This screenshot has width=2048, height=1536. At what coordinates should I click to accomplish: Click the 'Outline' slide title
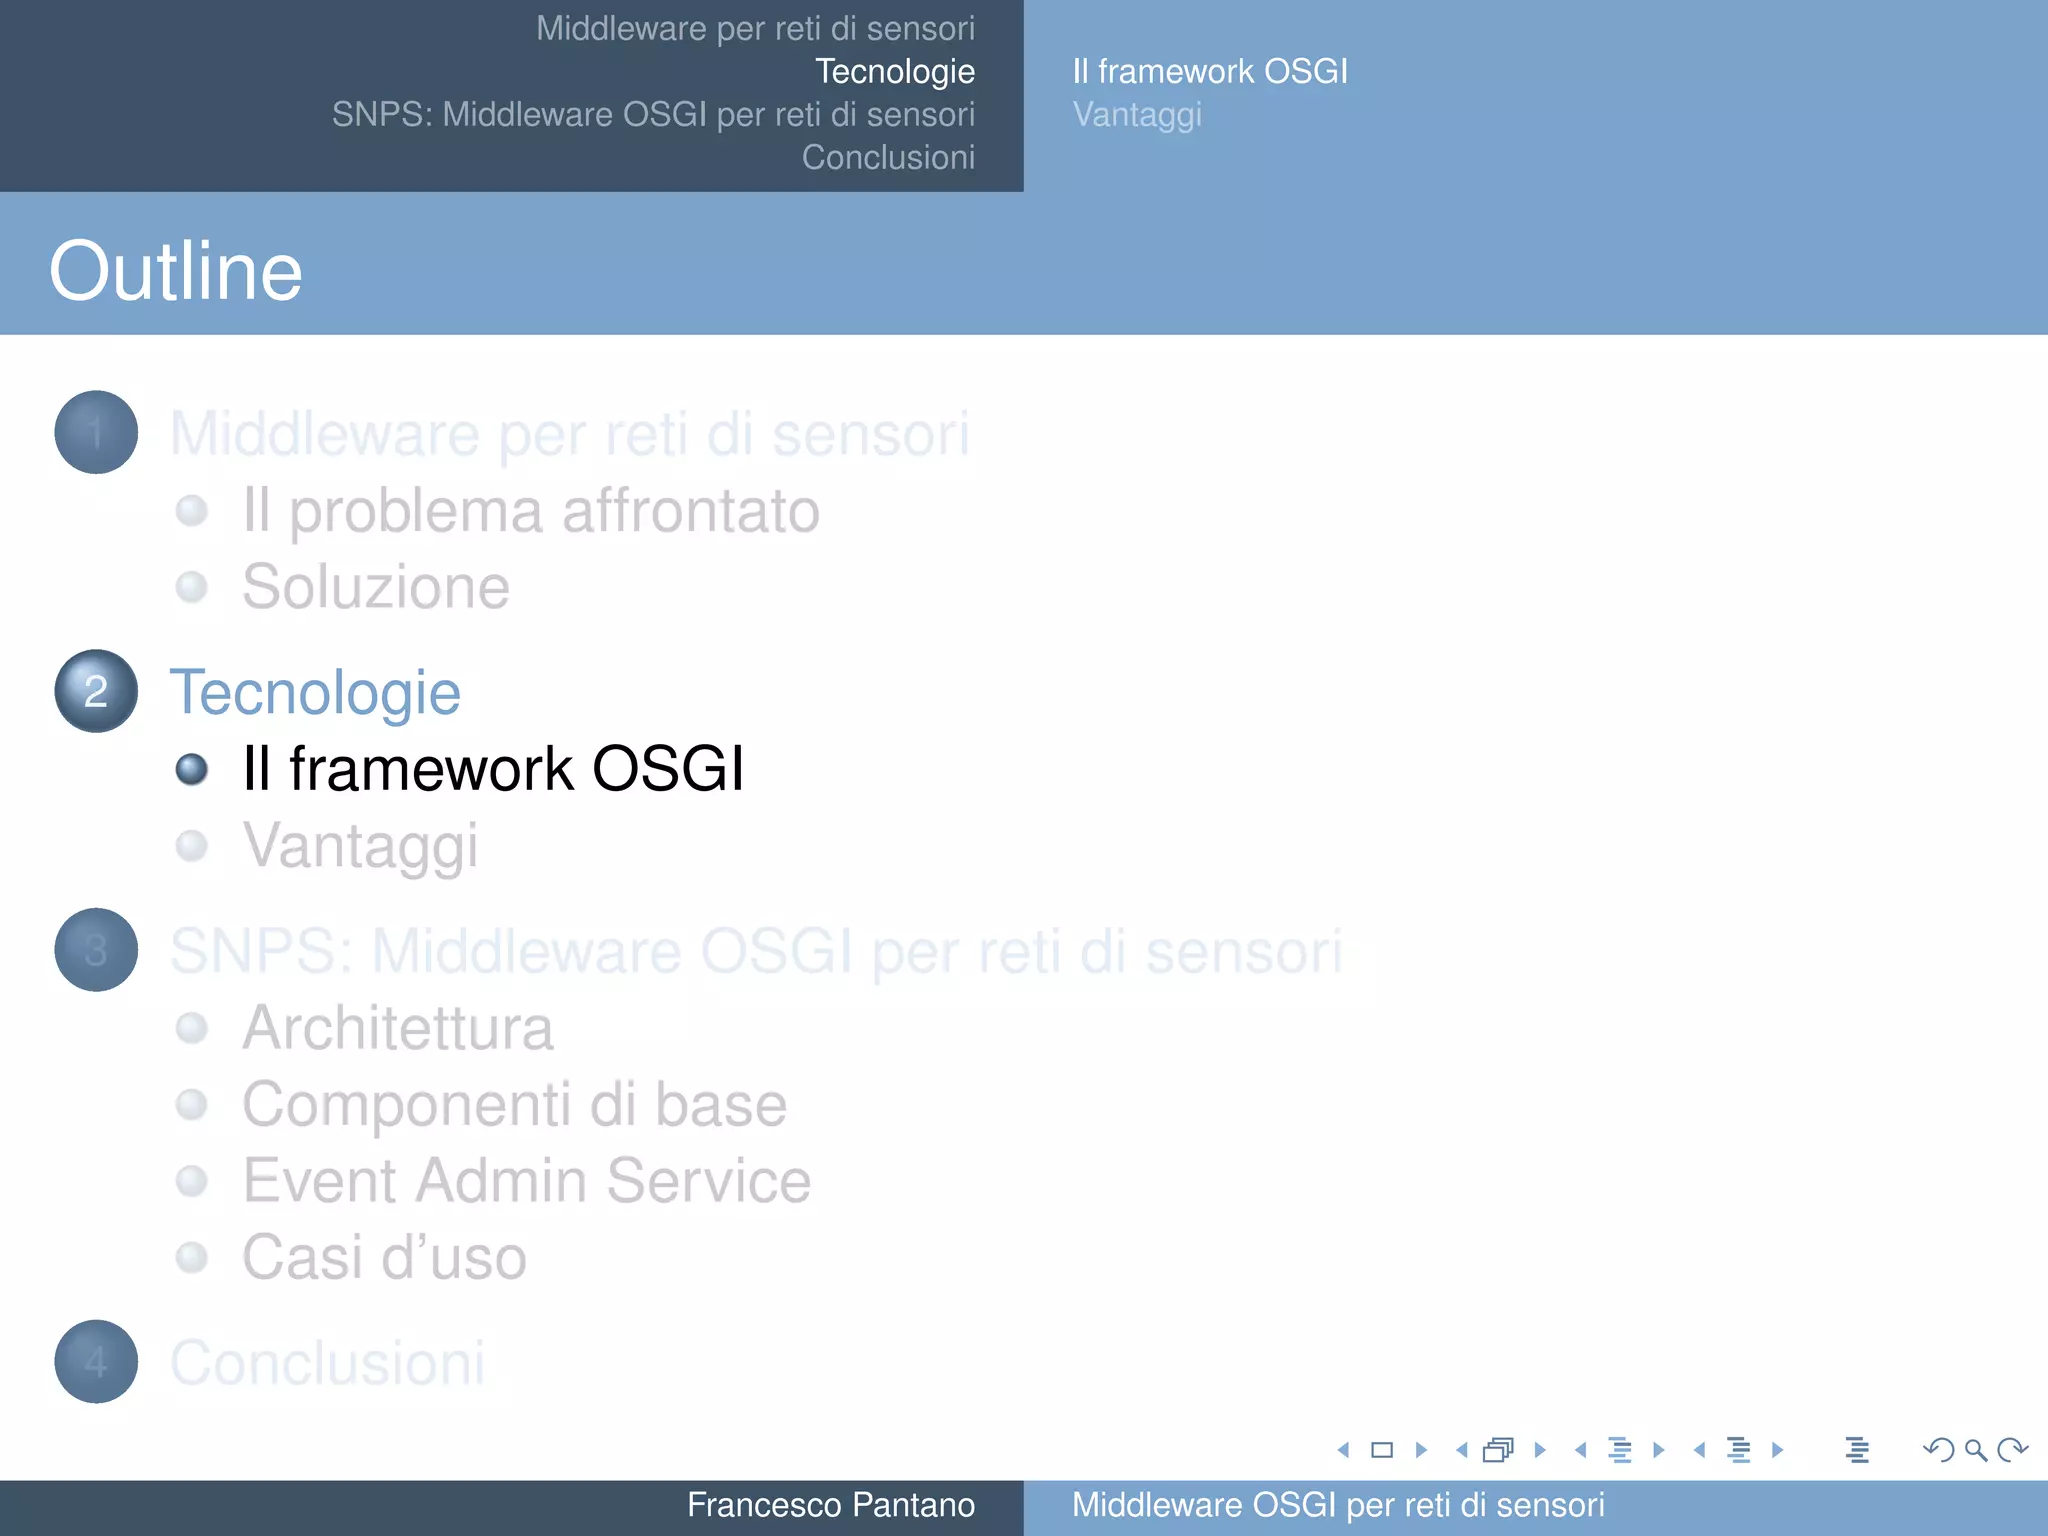(175, 271)
